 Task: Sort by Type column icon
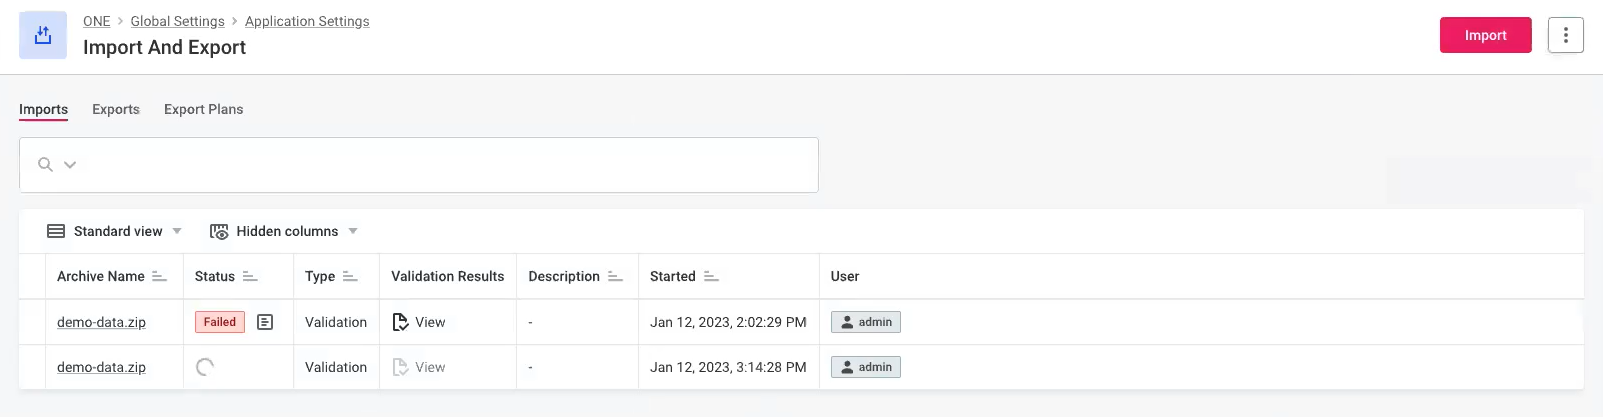coord(350,277)
